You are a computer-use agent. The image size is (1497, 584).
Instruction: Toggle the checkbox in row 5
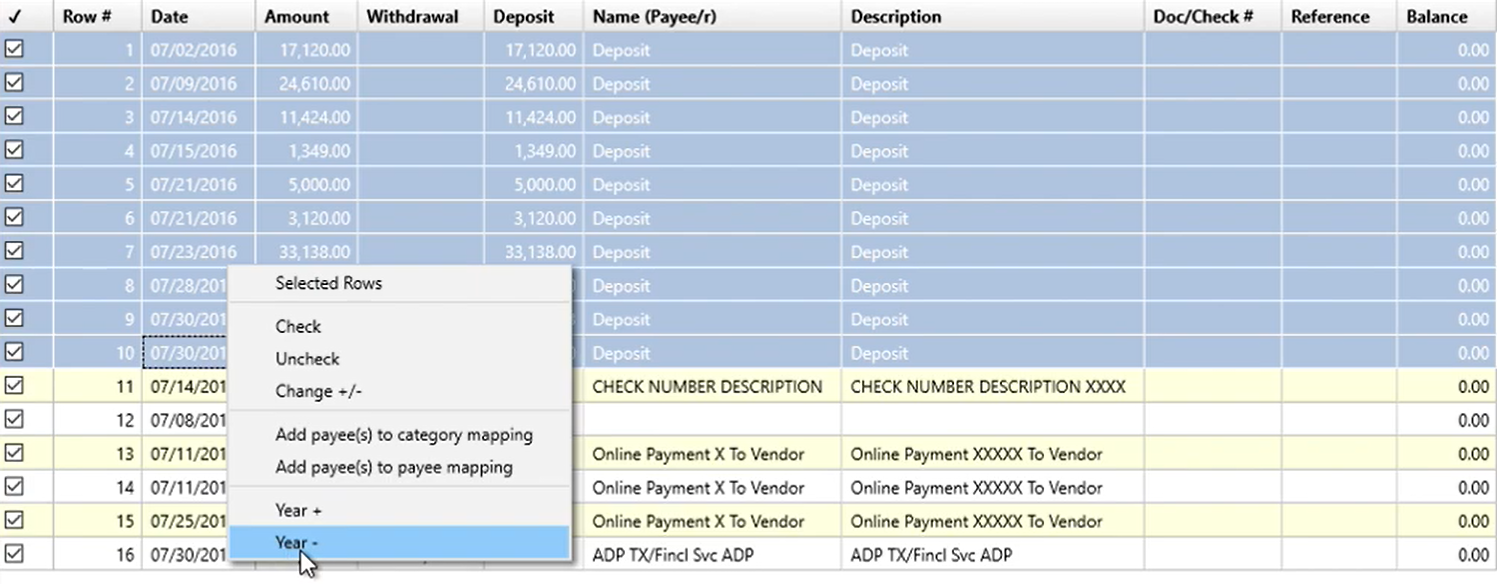coord(14,184)
